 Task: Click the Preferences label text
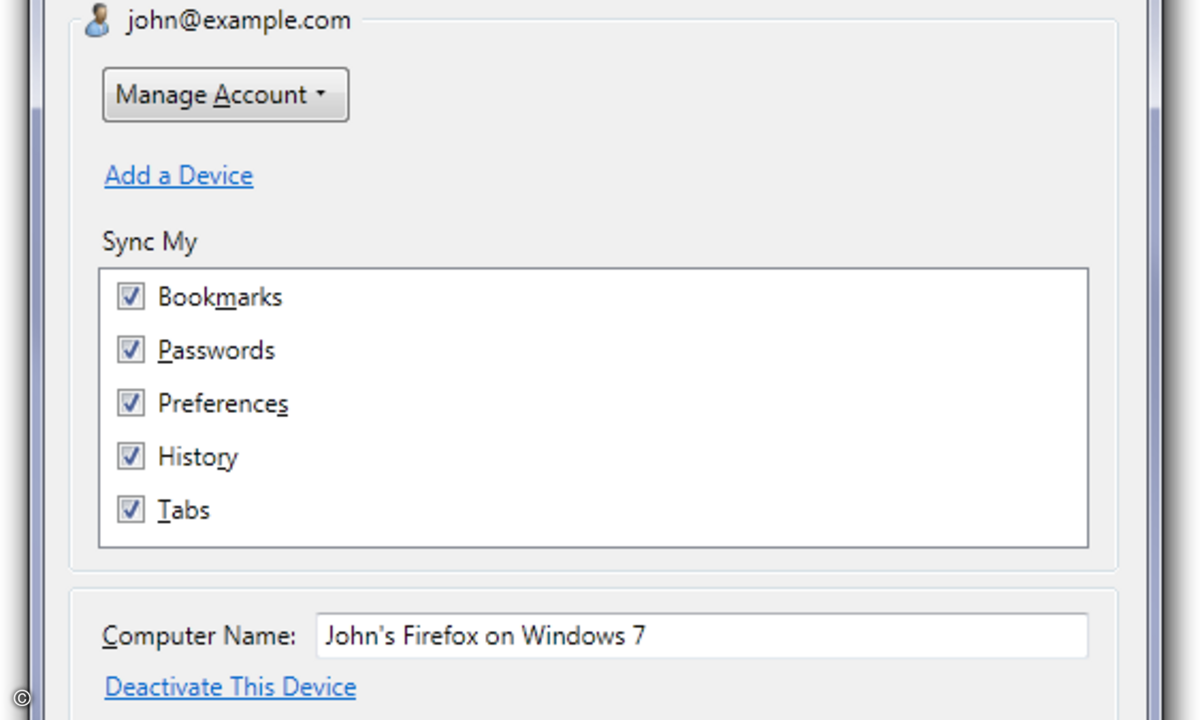(x=223, y=403)
